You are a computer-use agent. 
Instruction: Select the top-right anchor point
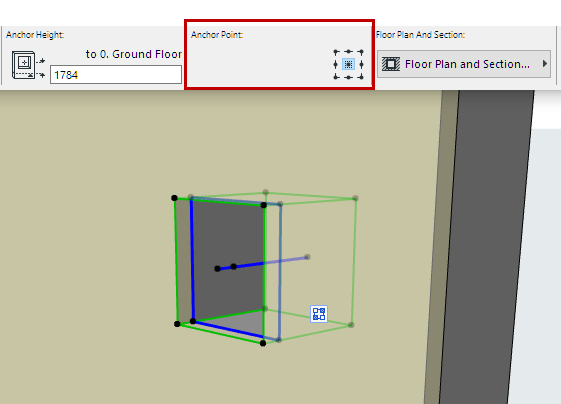tap(361, 52)
